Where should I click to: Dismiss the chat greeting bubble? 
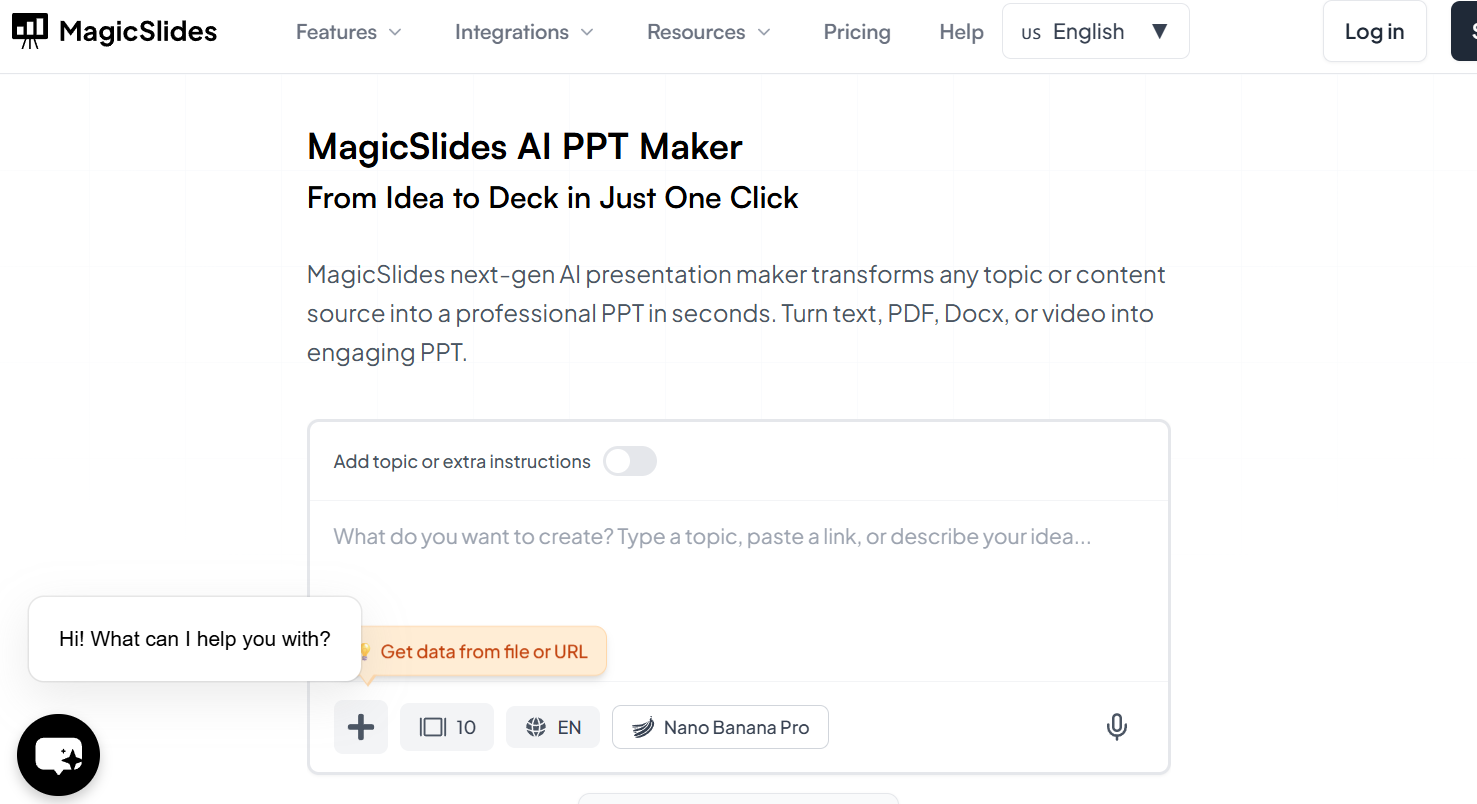click(194, 638)
